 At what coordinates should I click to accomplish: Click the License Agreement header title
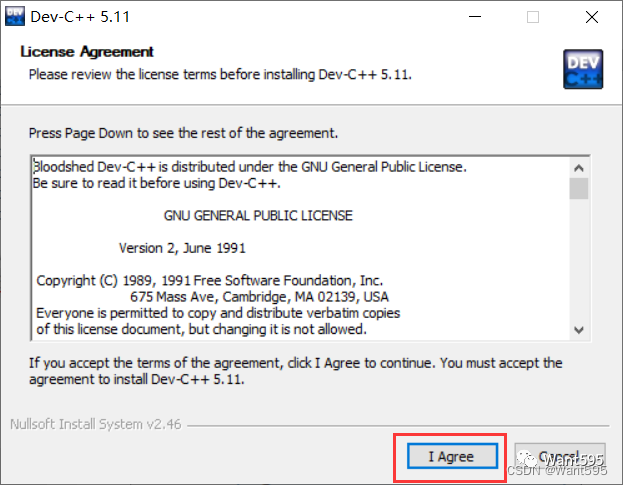87,52
